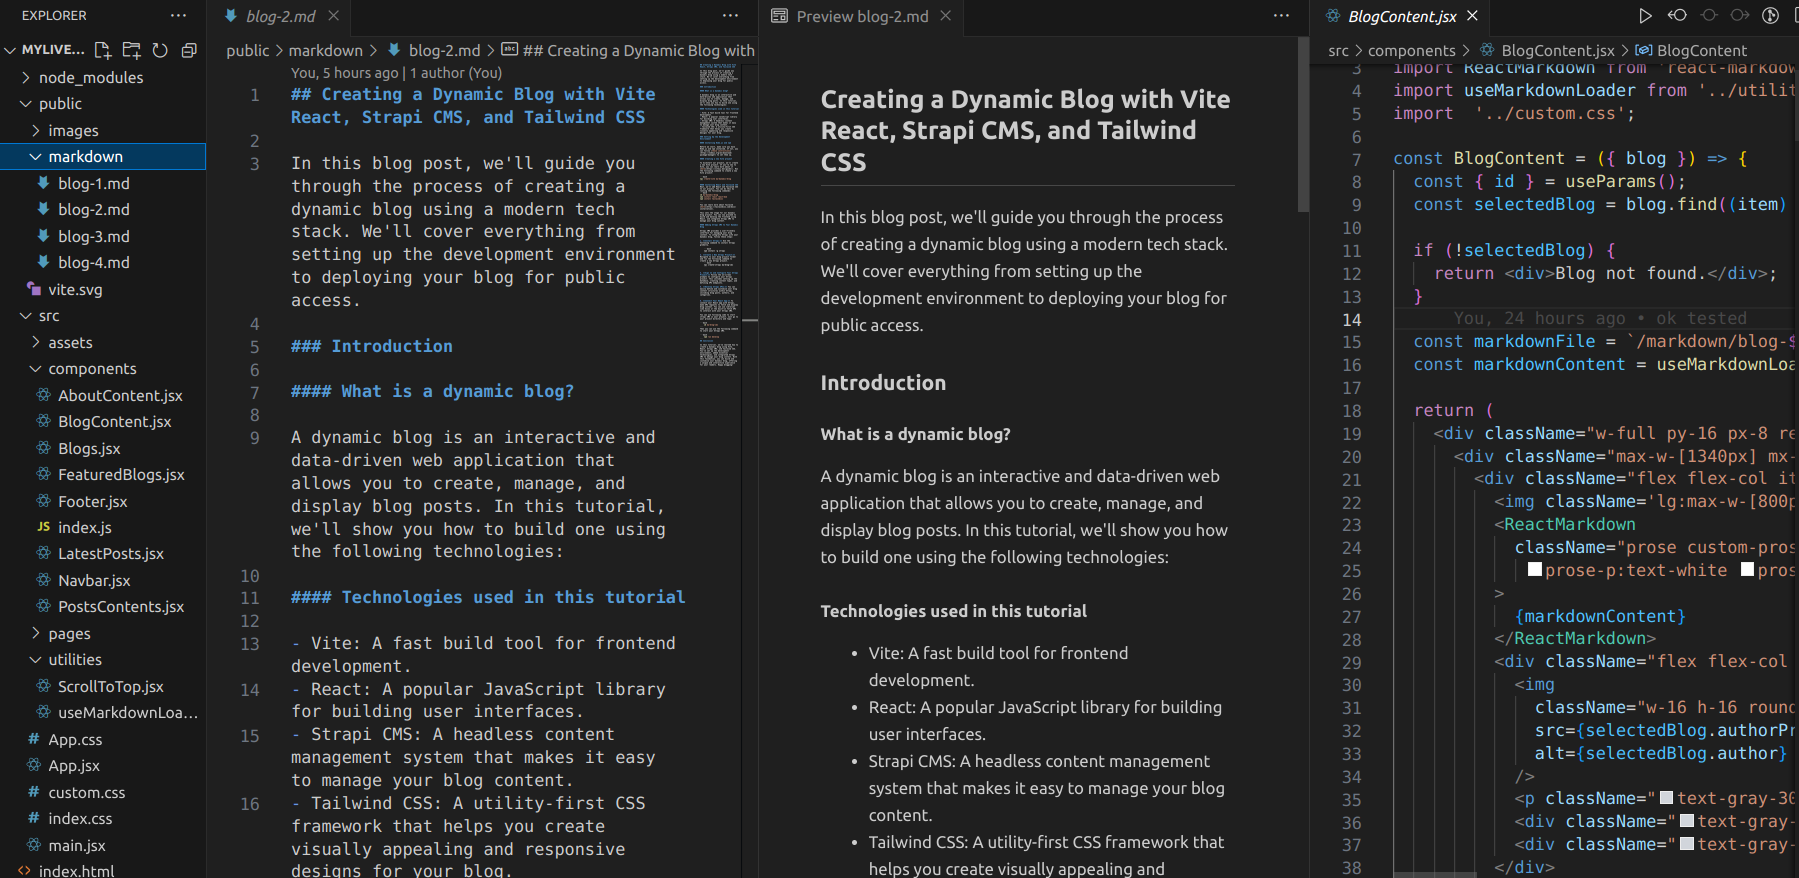Collapse all folders in Explorer
The width and height of the screenshot is (1799, 878).
[189, 50]
